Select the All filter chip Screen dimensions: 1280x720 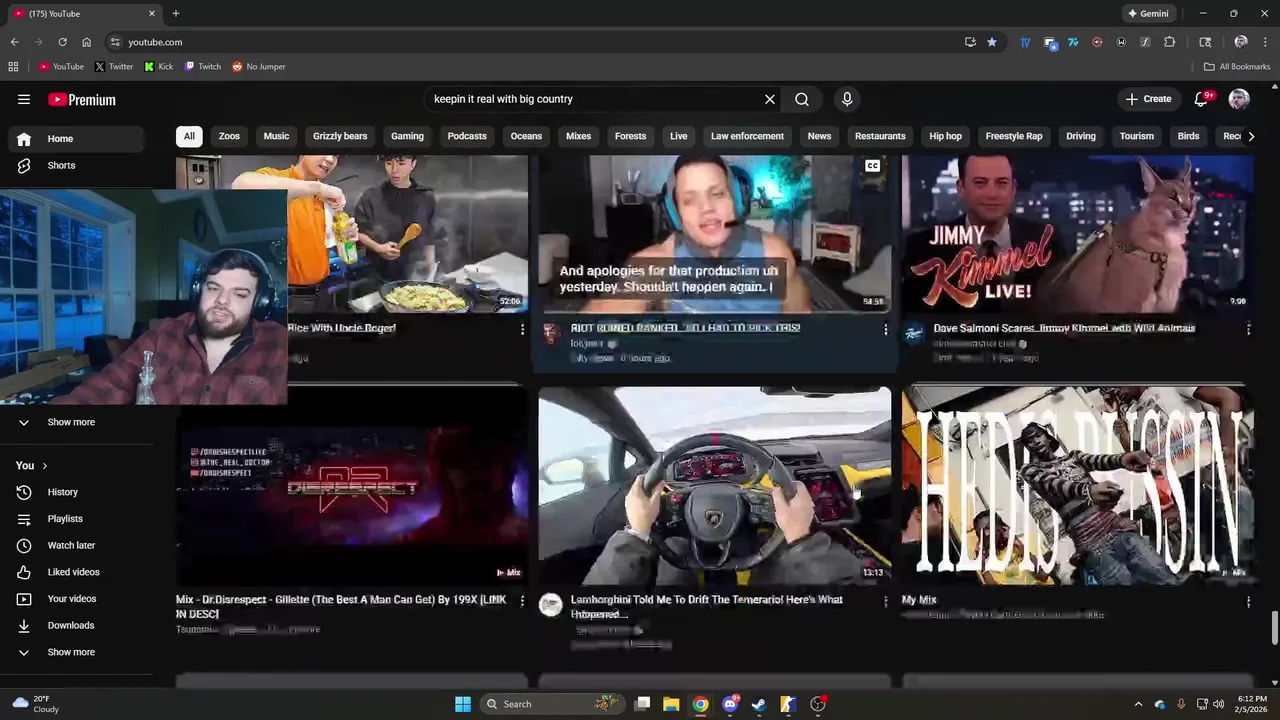pyautogui.click(x=189, y=136)
